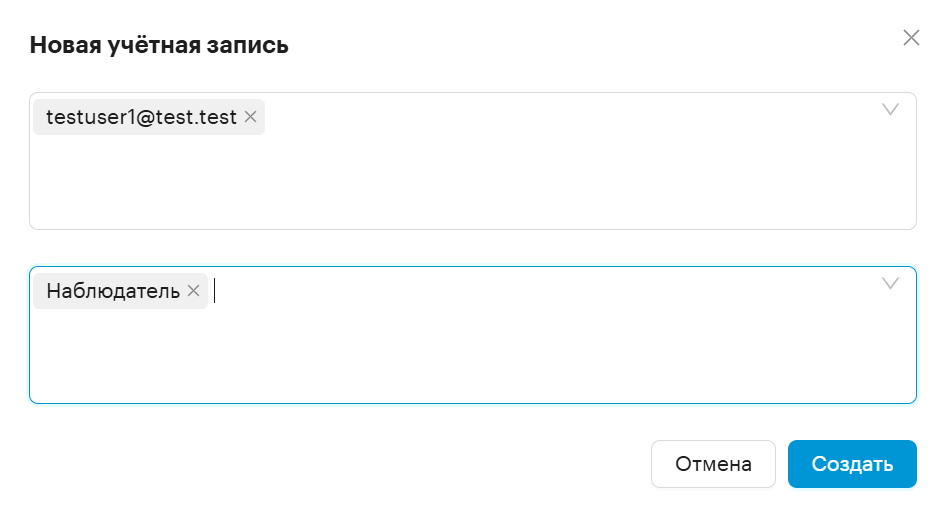Click blank space beneath the email tag
Image resolution: width=943 pixels, height=512 pixels.
coord(149,180)
